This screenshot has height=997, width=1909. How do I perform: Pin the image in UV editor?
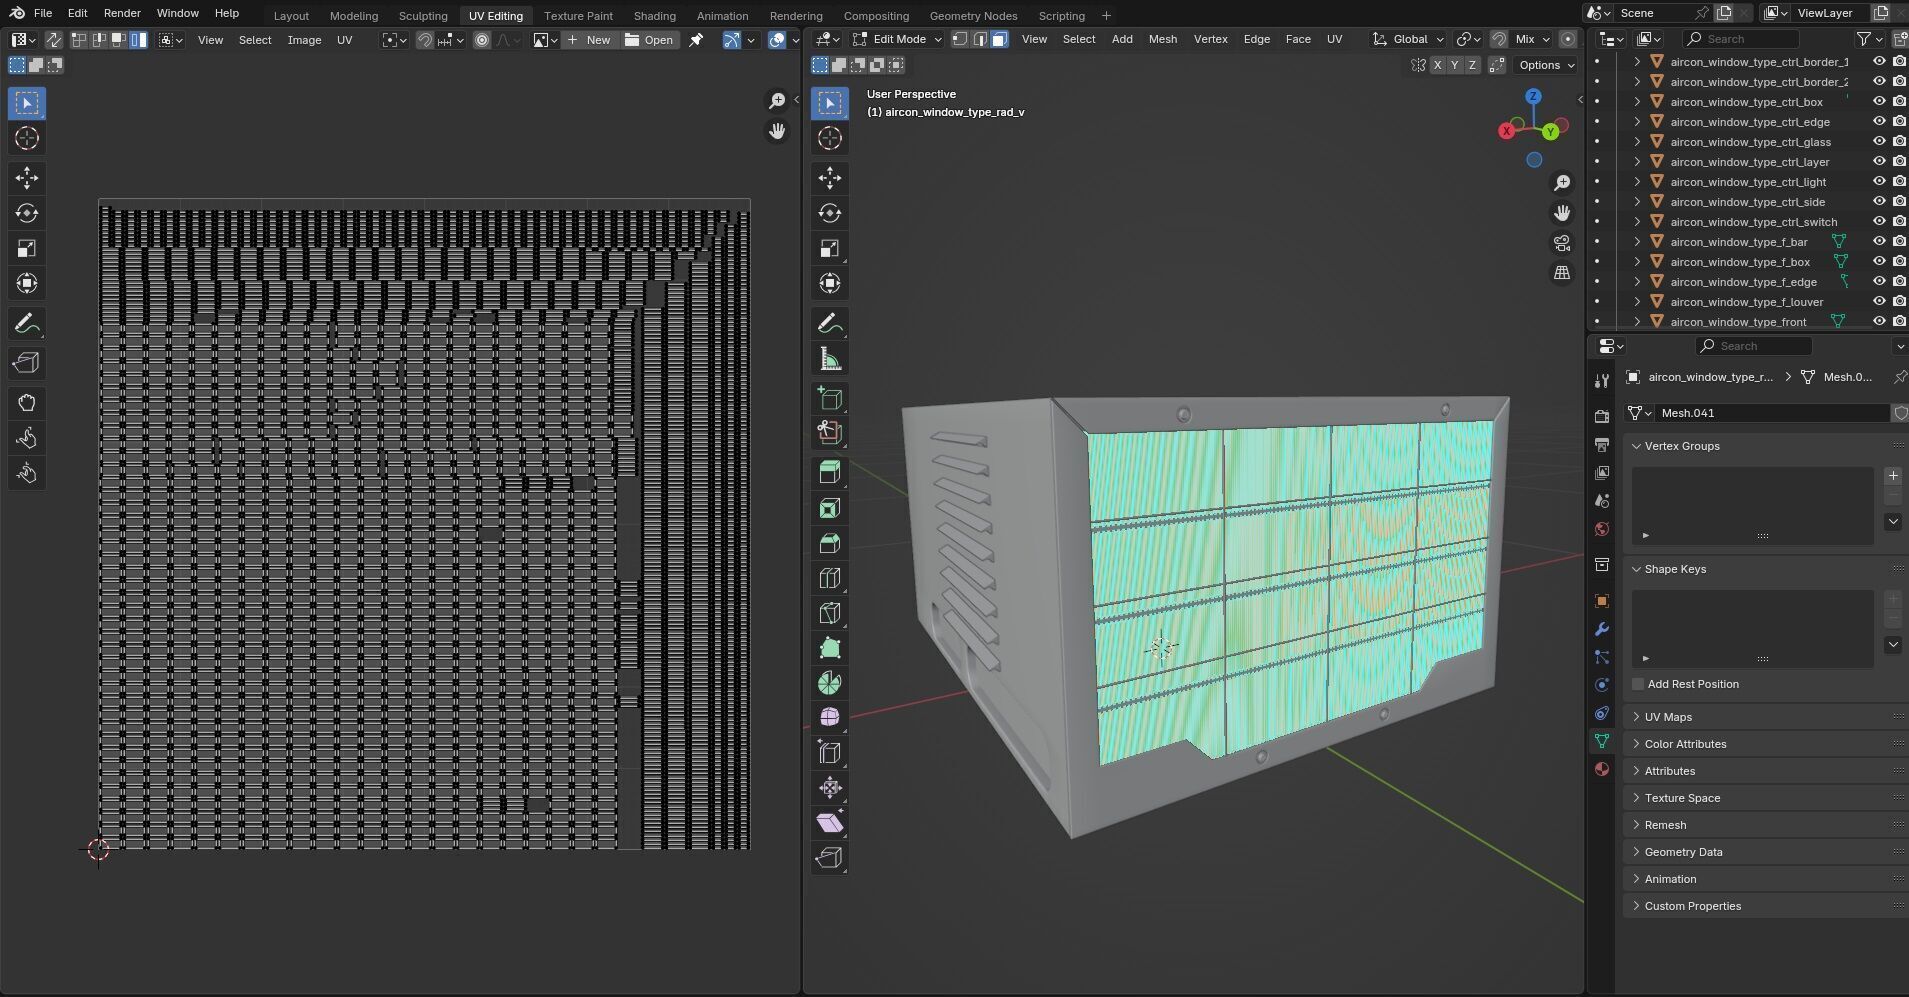point(697,40)
